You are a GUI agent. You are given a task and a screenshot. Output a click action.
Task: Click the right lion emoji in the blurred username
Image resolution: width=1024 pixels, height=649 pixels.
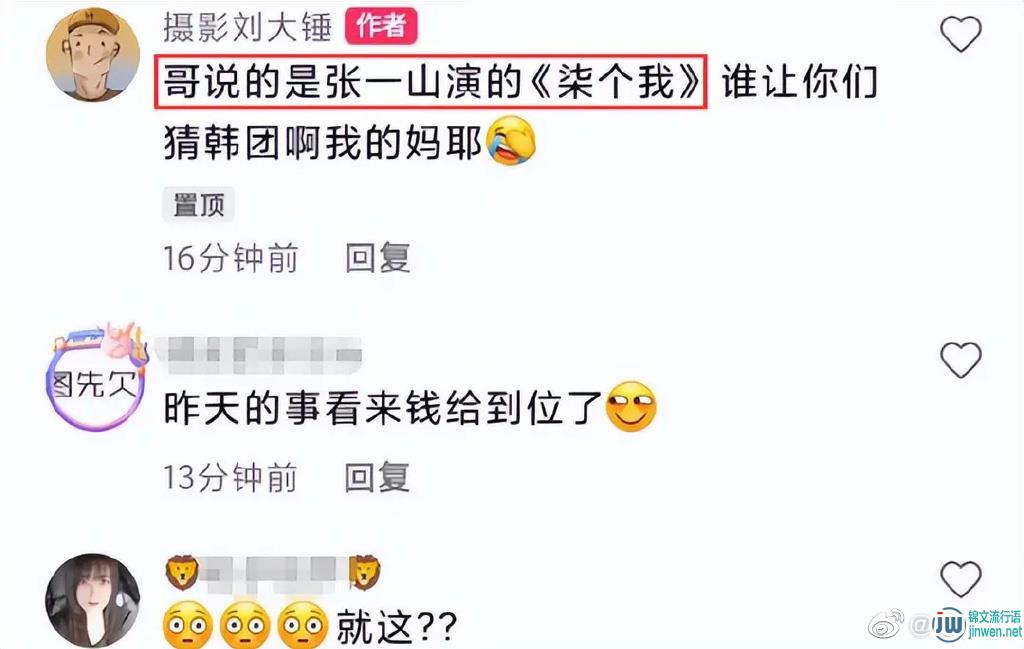(365, 573)
